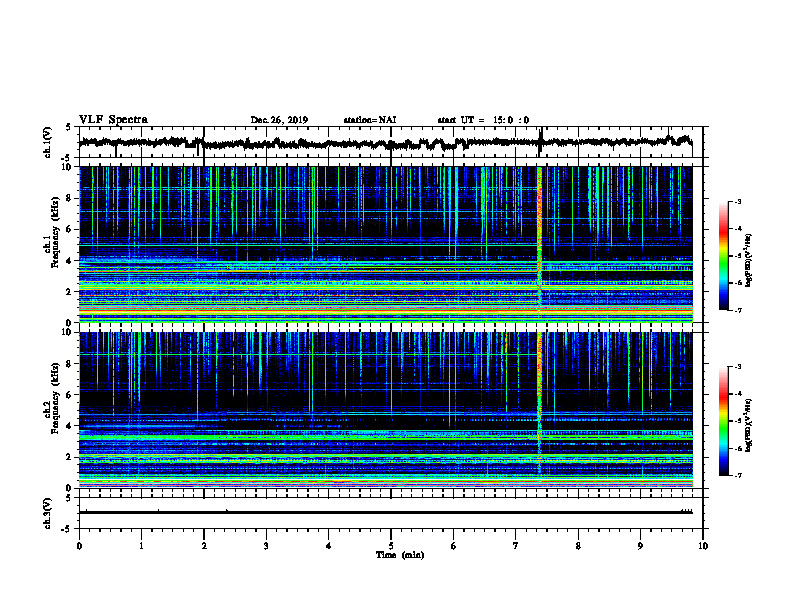Click the time axis tick label '5'
The image size is (792, 612).
pyautogui.click(x=391, y=546)
